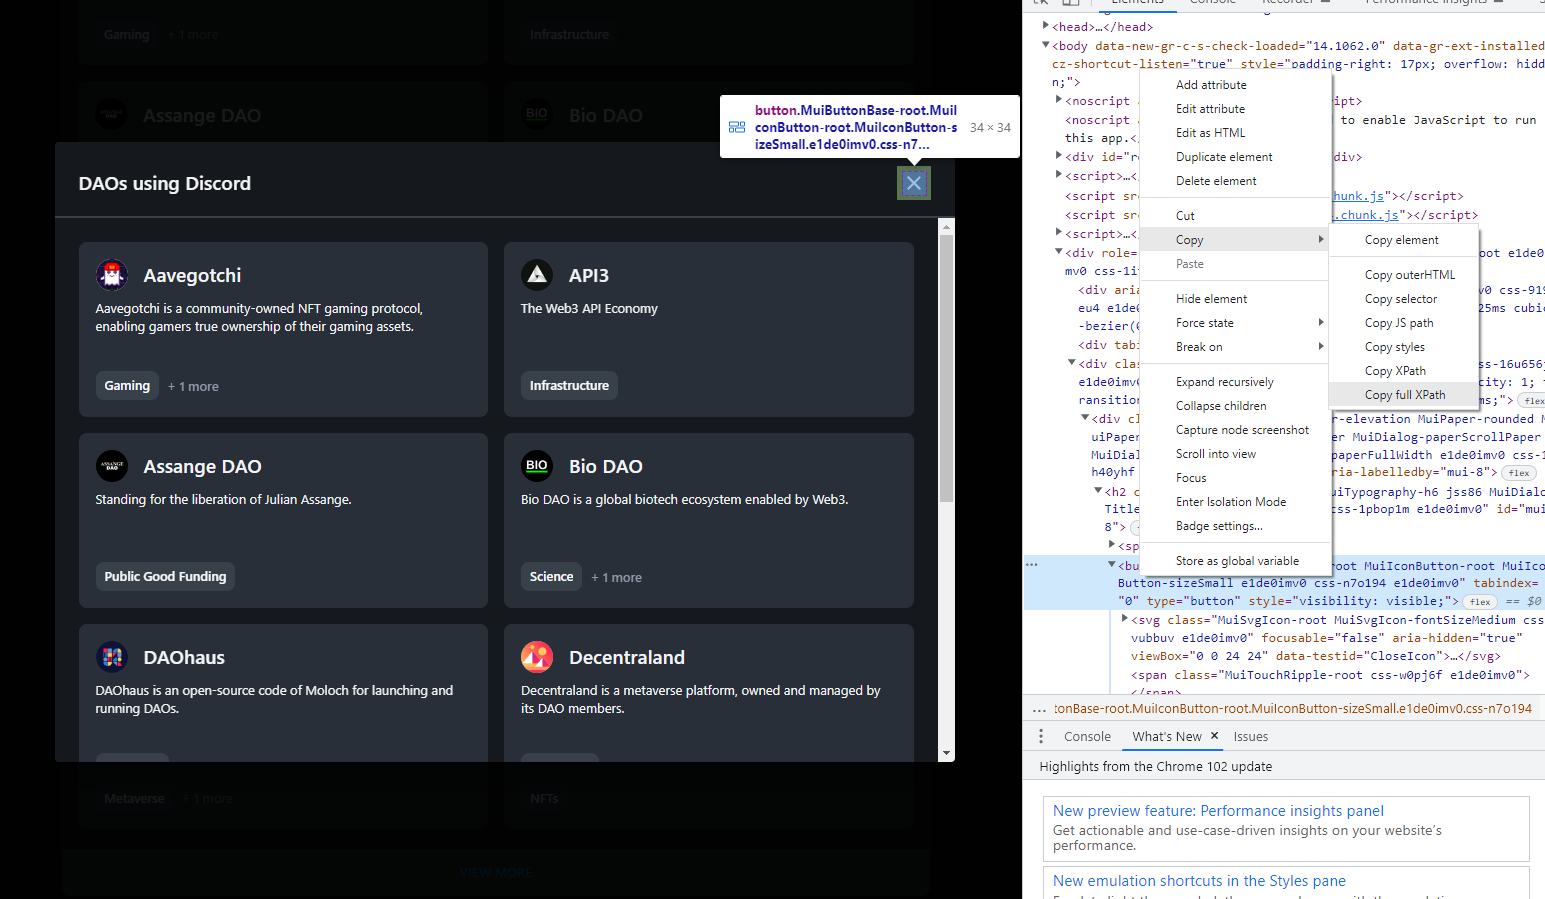This screenshot has height=899, width=1545.
Task: Toggle the flex badge after aria-labelledby mui-8
Action: (x=1519, y=473)
